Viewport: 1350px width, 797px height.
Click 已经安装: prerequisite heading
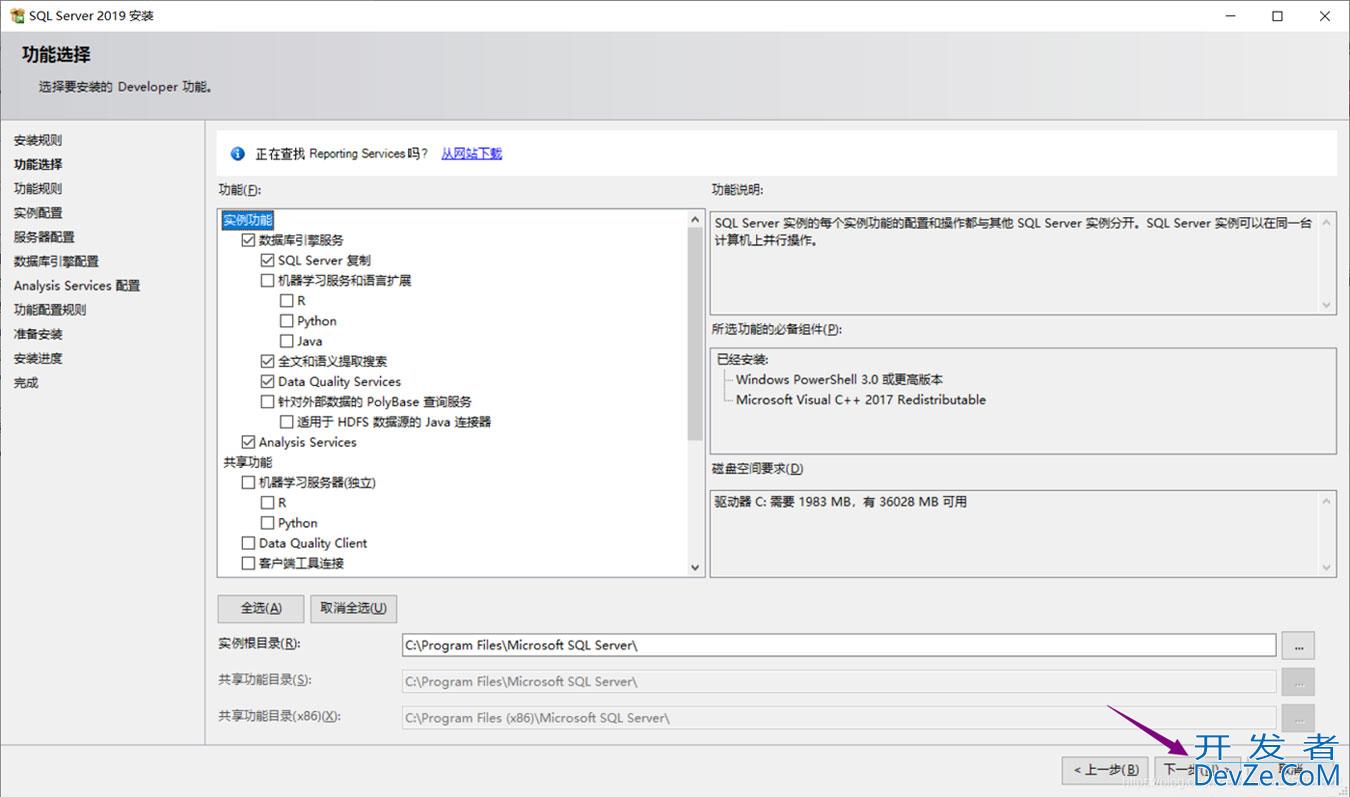point(743,360)
